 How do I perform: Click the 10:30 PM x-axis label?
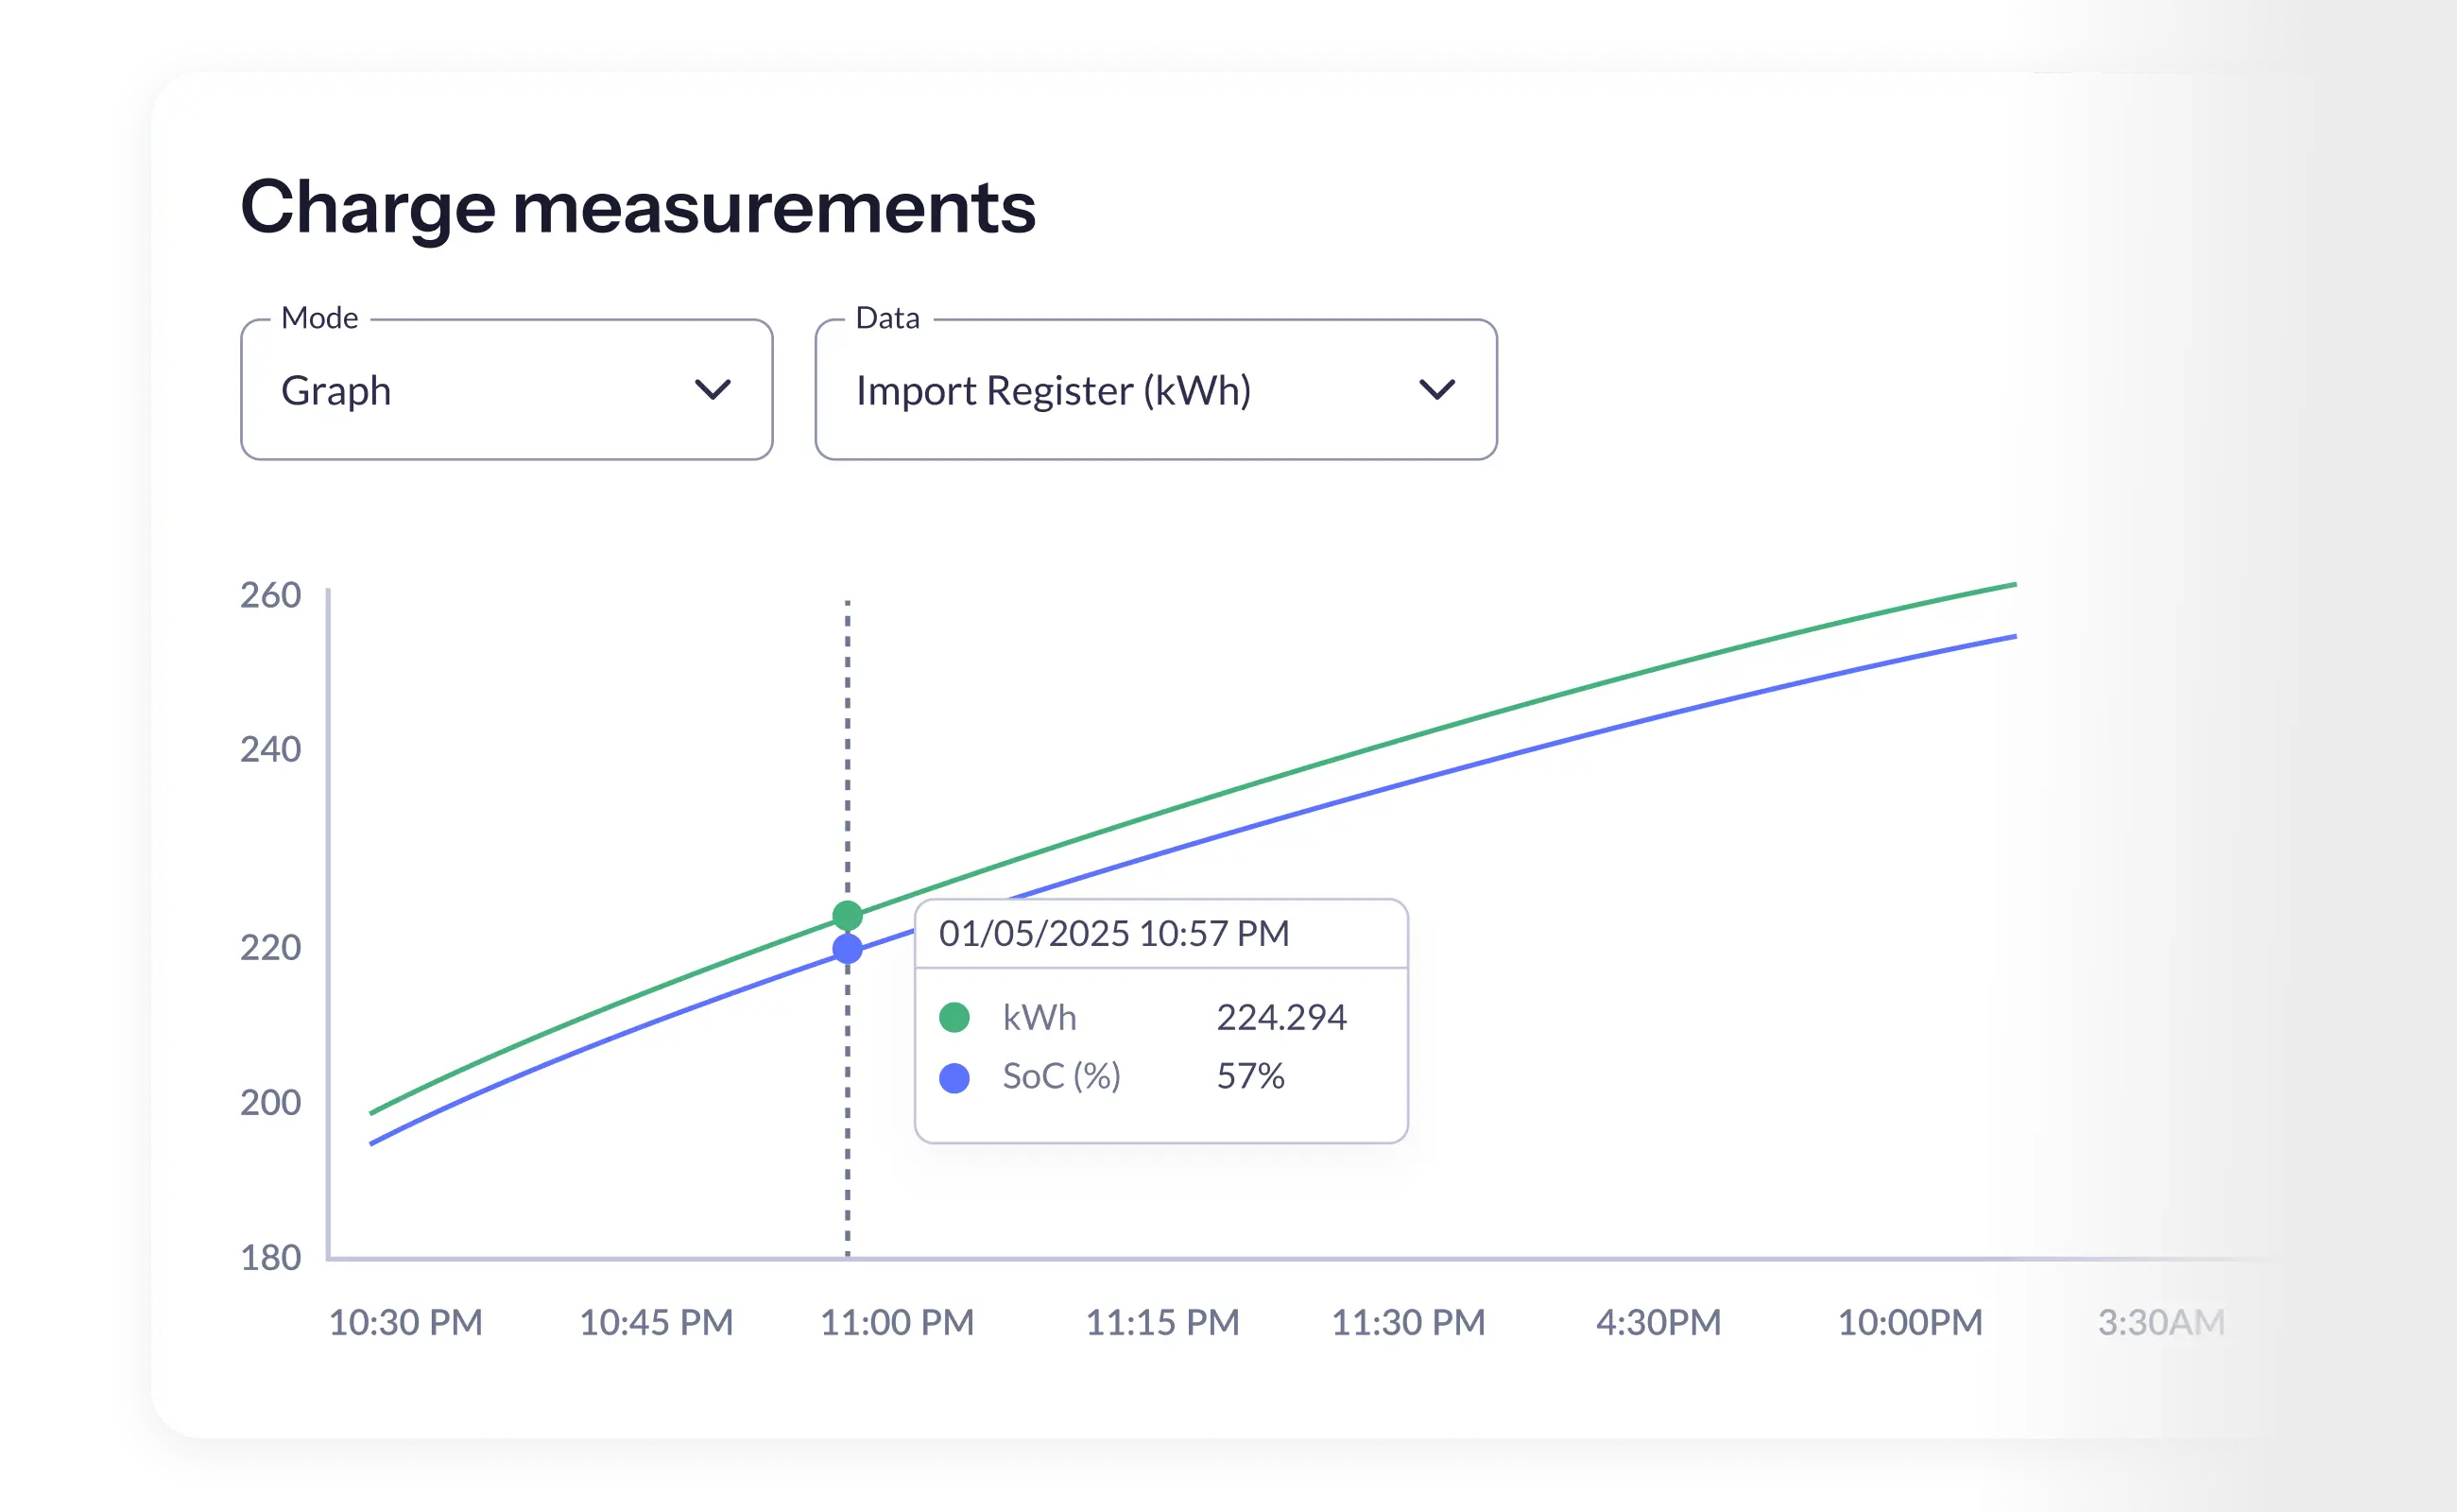coord(405,1323)
